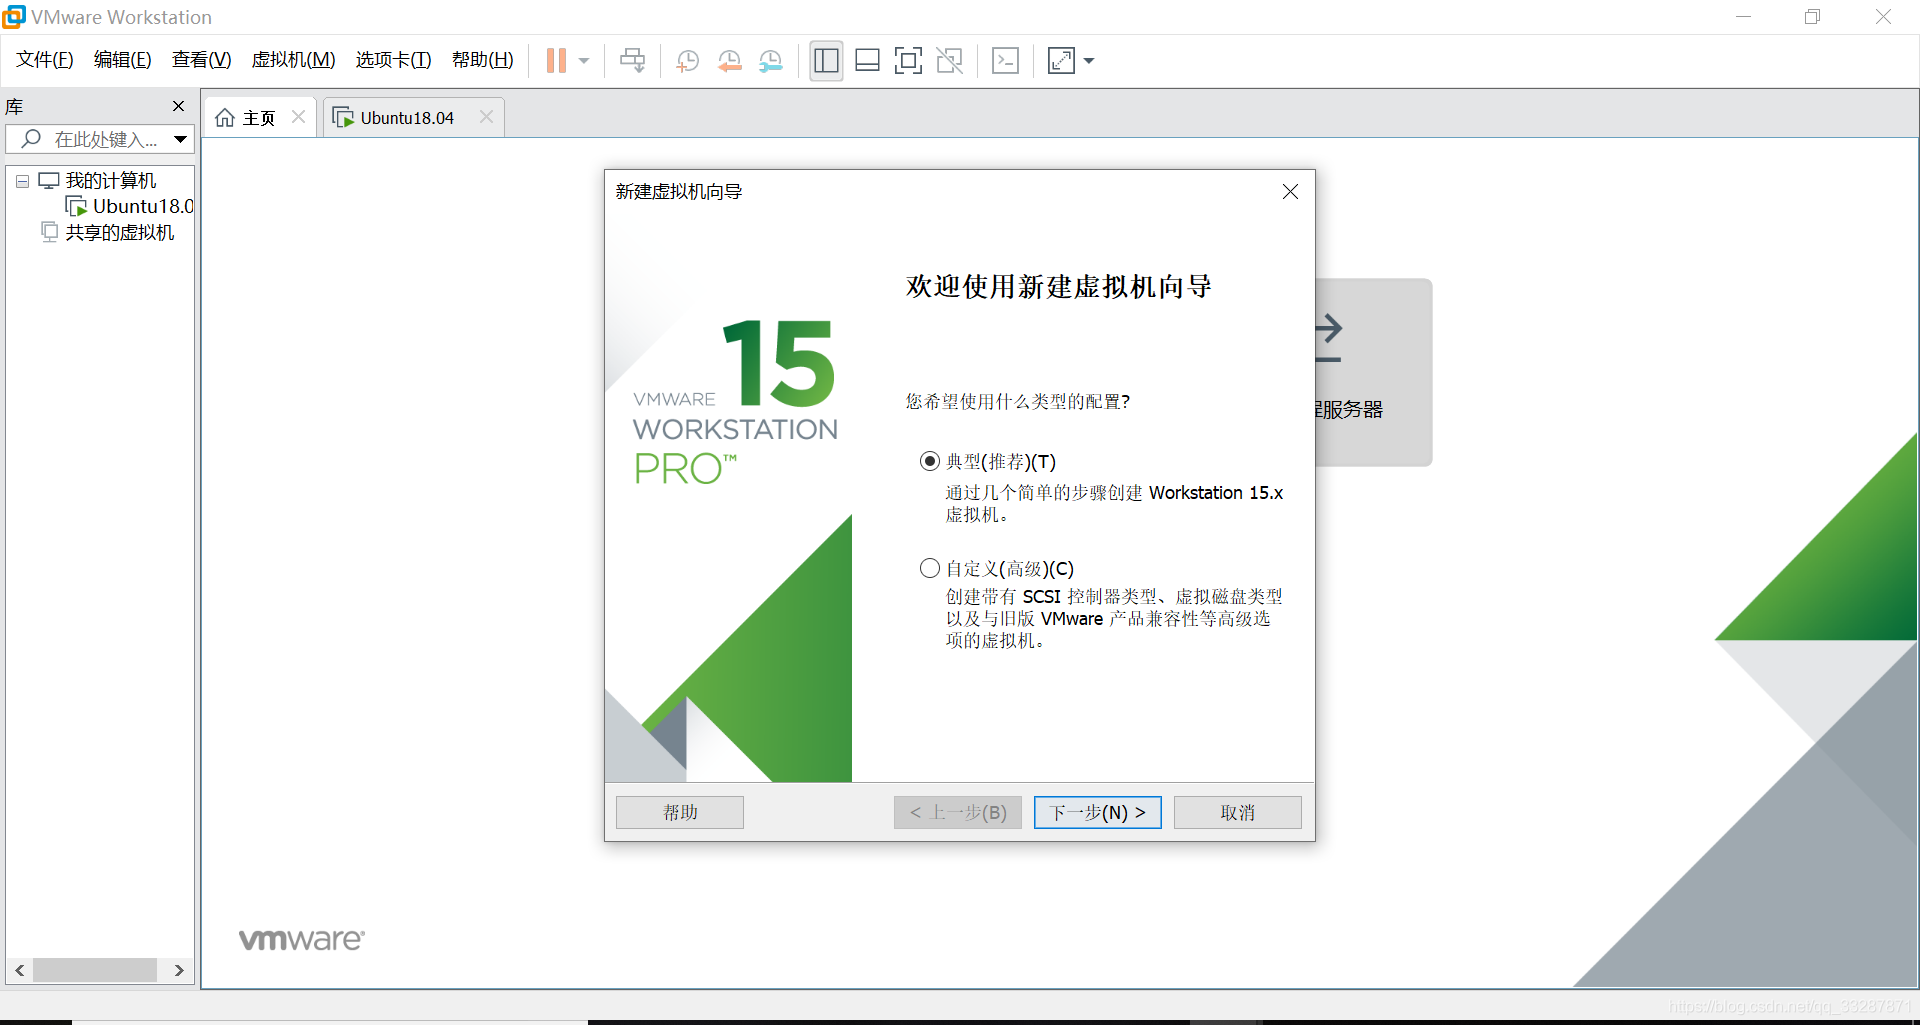Click the pause virtual machine toolbar icon

click(556, 61)
